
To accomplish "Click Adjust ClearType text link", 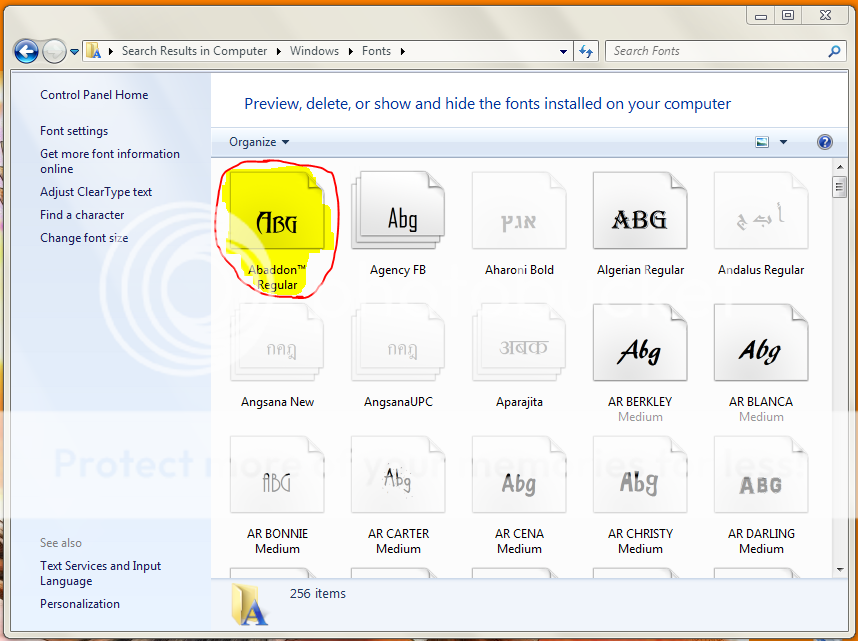I will pos(96,192).
